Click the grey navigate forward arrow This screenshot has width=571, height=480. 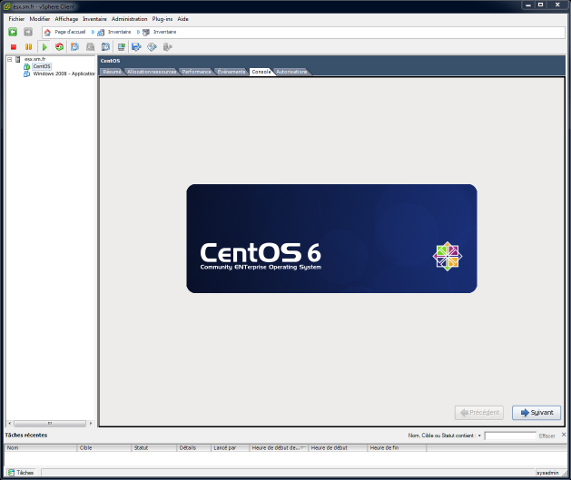click(28, 32)
